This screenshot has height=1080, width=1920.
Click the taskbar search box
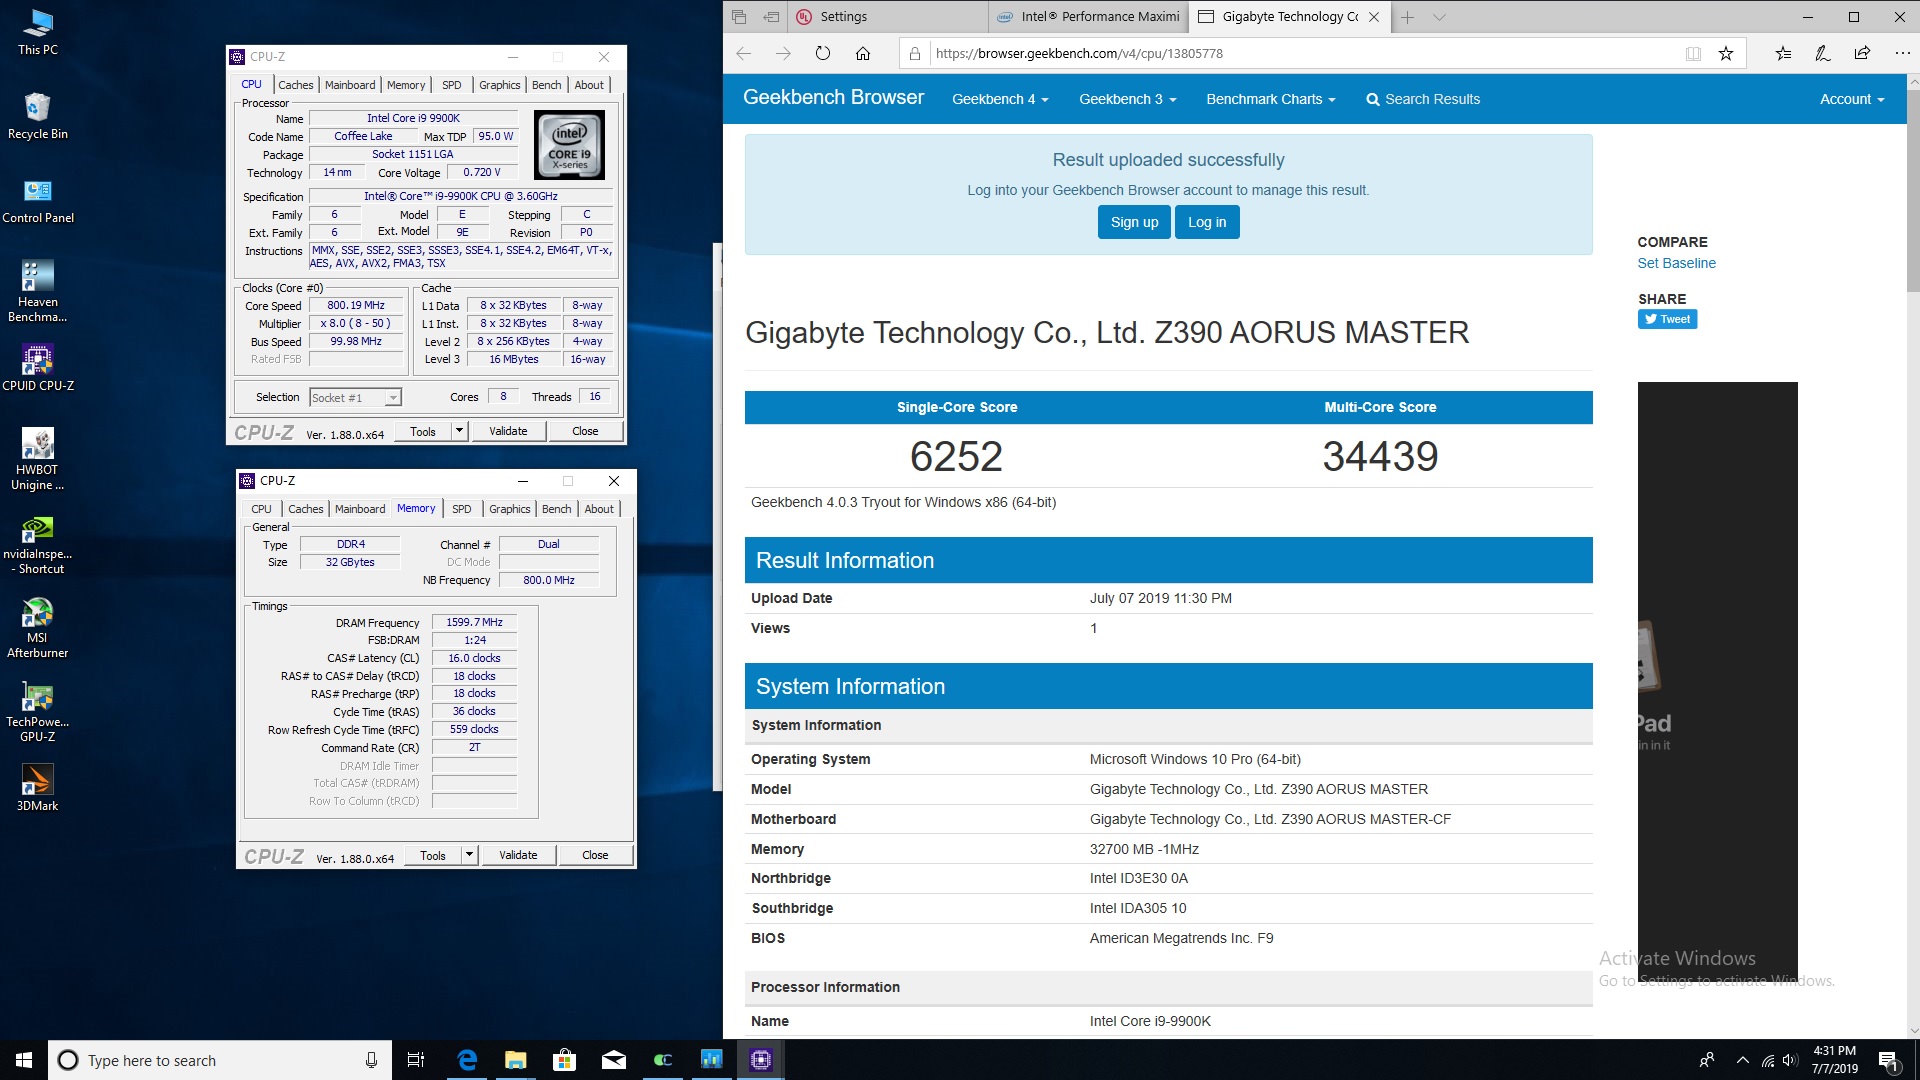point(220,1060)
